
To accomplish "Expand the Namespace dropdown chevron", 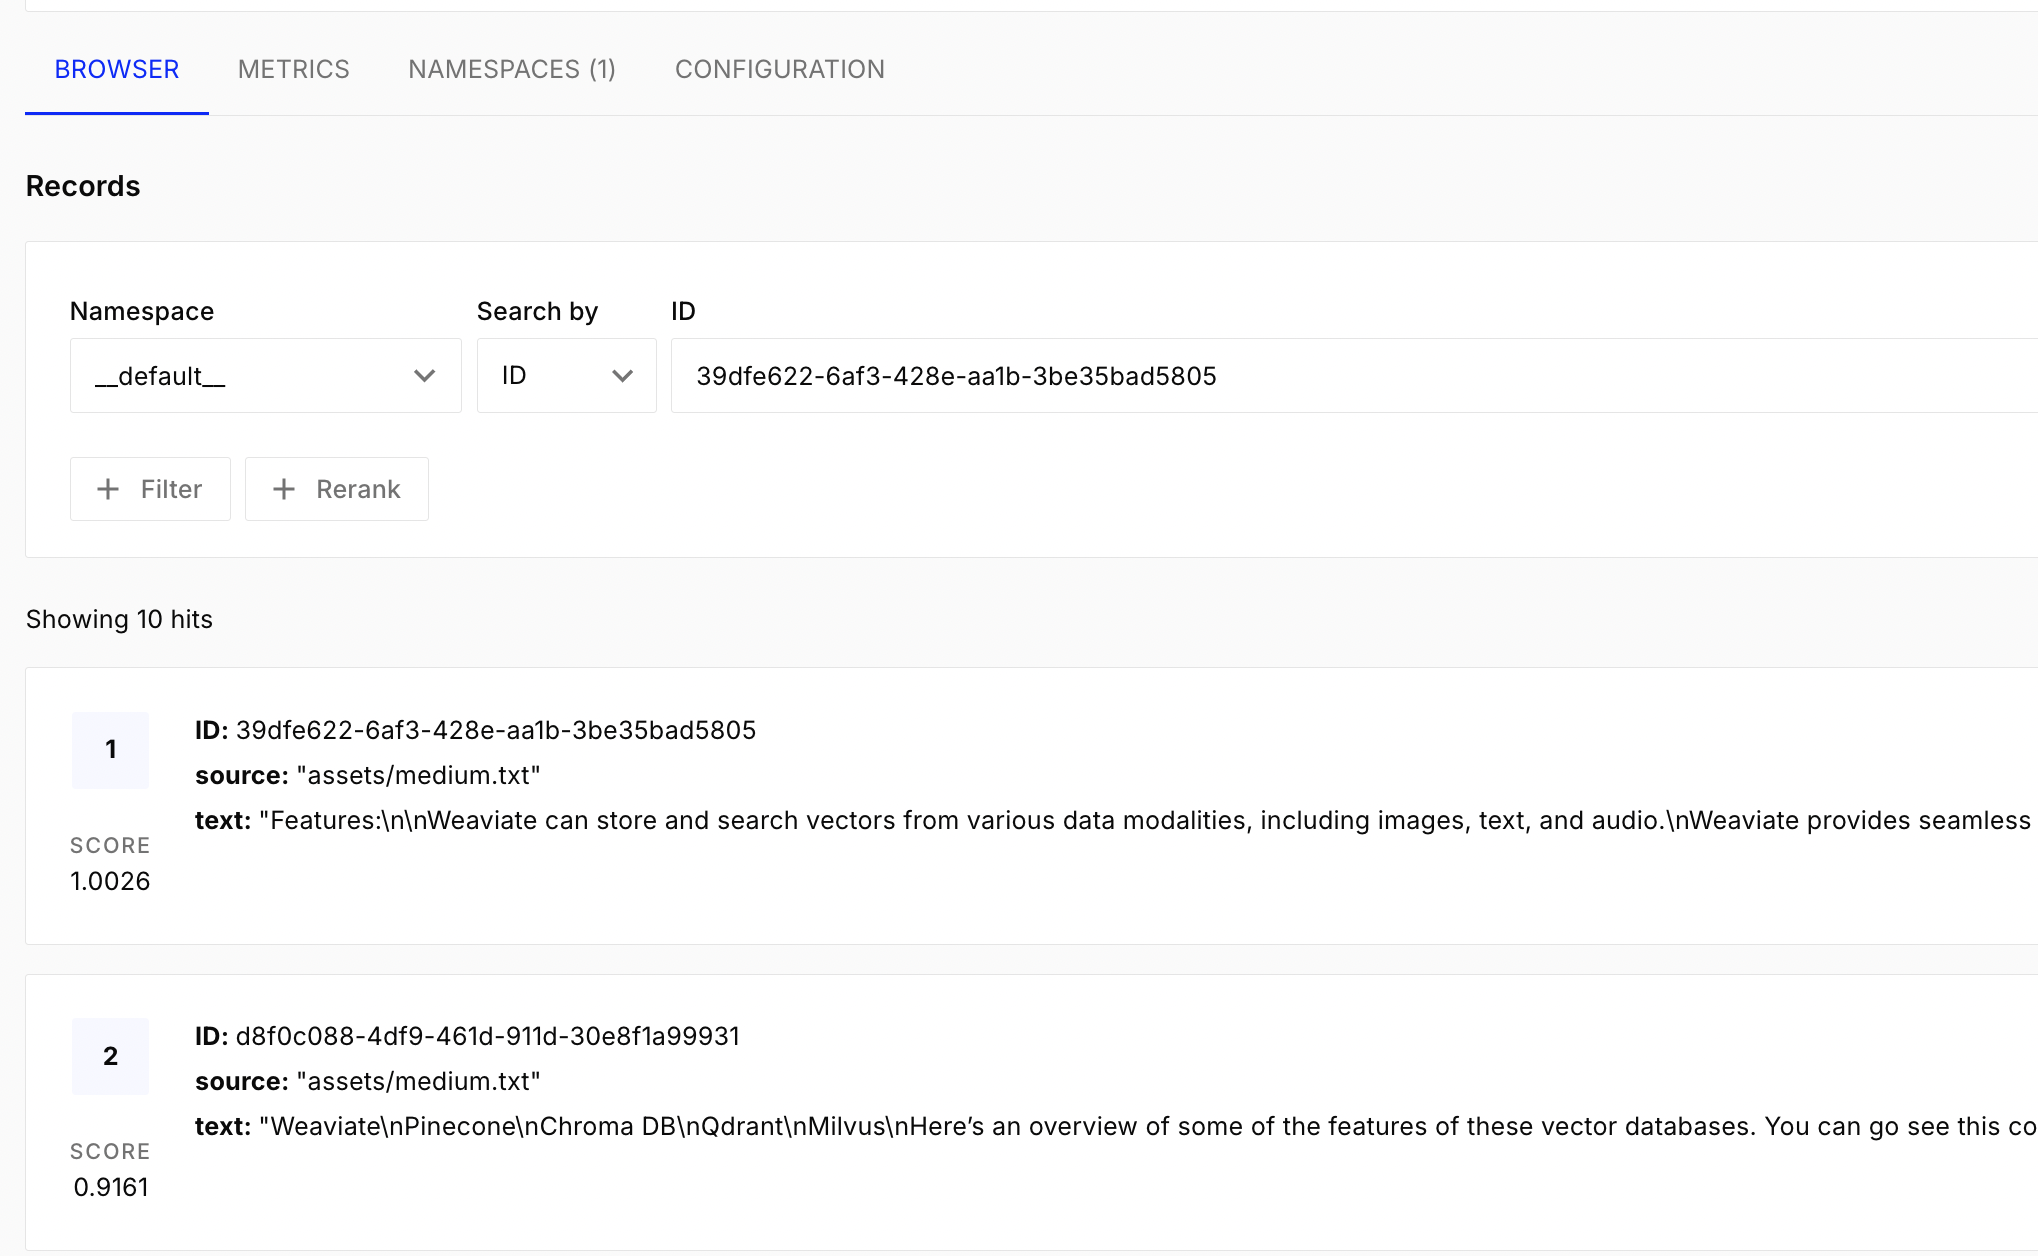I will coord(424,376).
